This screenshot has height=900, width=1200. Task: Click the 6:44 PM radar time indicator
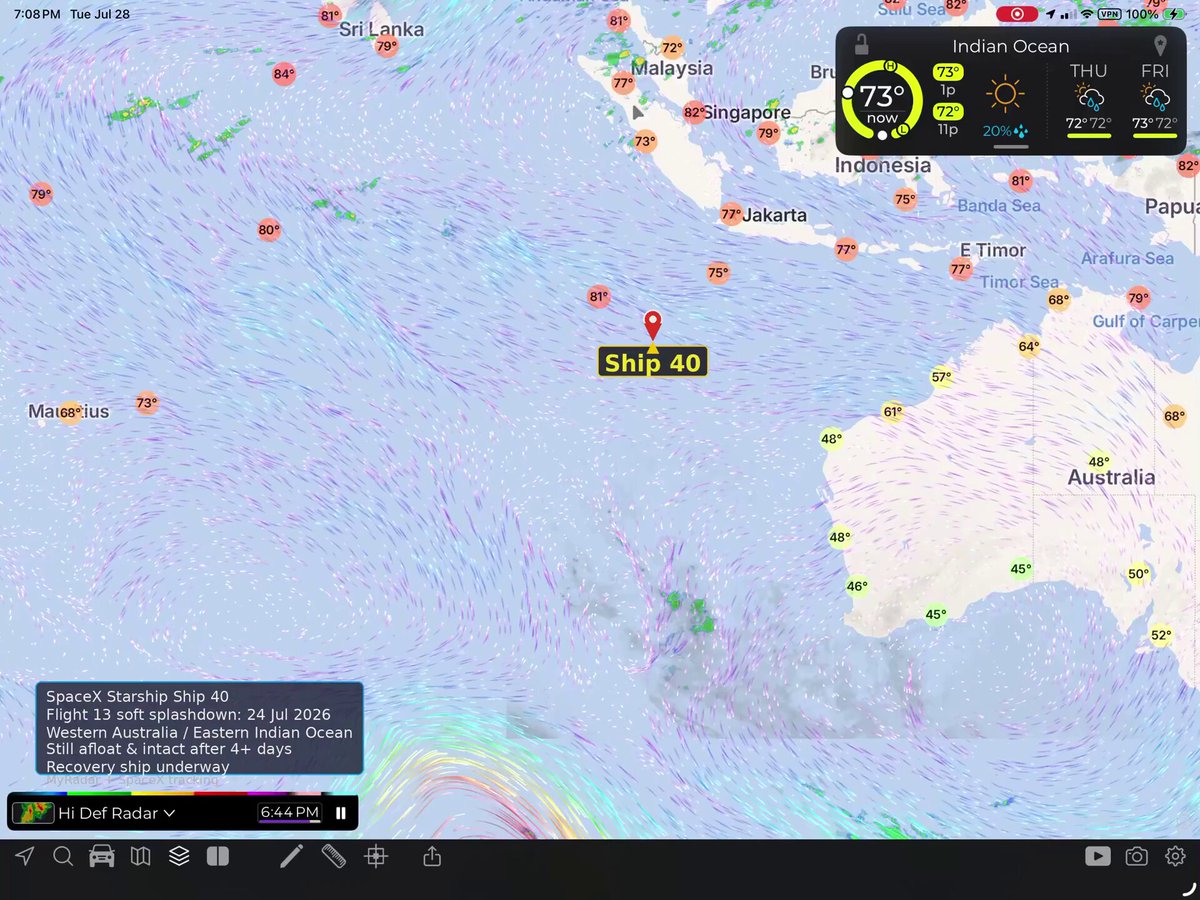[x=289, y=813]
